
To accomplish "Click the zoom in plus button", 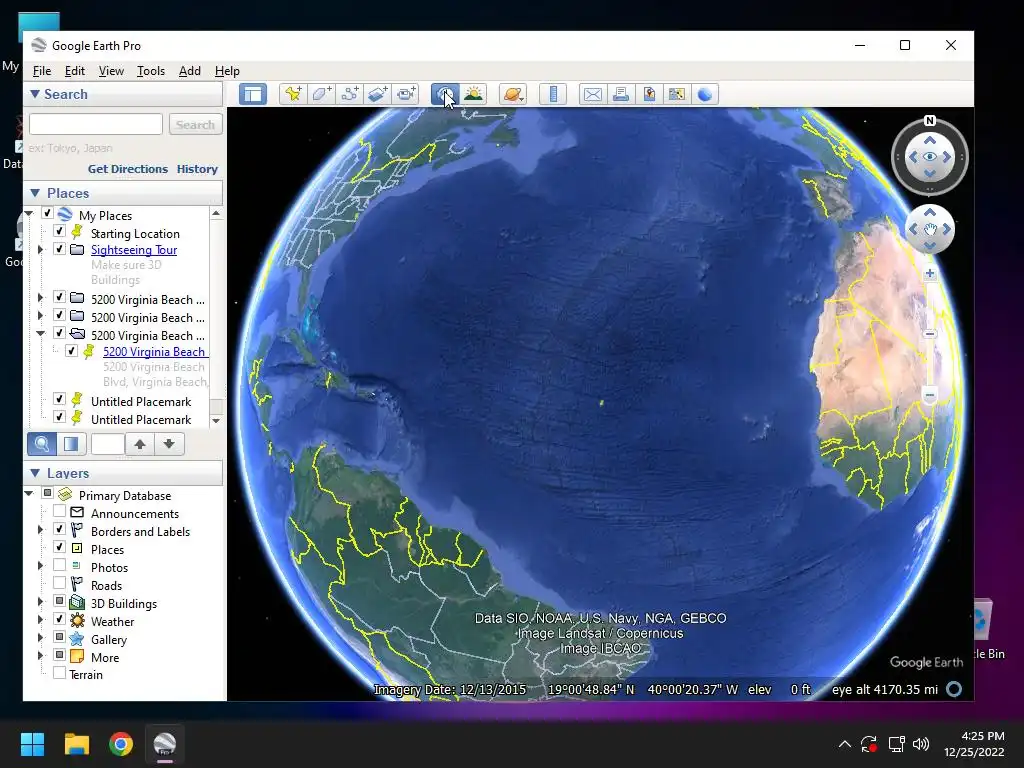I will pos(930,274).
